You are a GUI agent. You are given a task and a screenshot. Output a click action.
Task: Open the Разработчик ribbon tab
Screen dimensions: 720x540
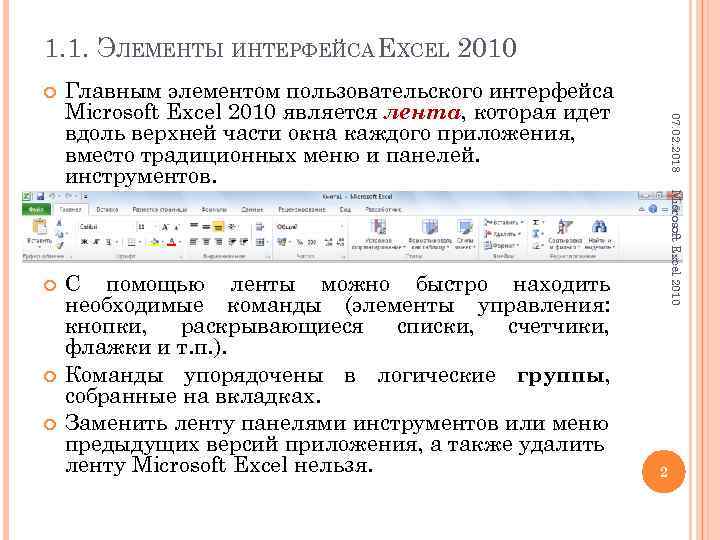[383, 209]
